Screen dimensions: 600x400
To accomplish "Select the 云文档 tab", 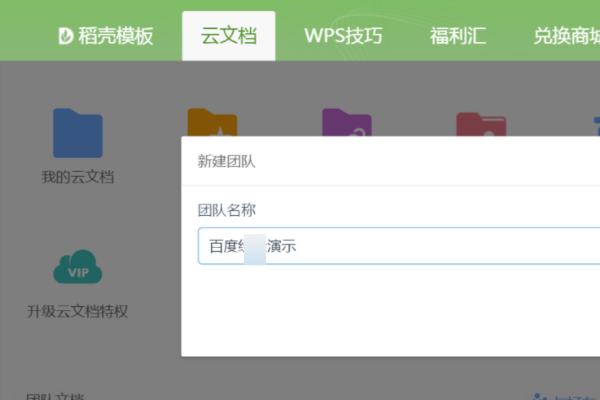I will point(228,36).
